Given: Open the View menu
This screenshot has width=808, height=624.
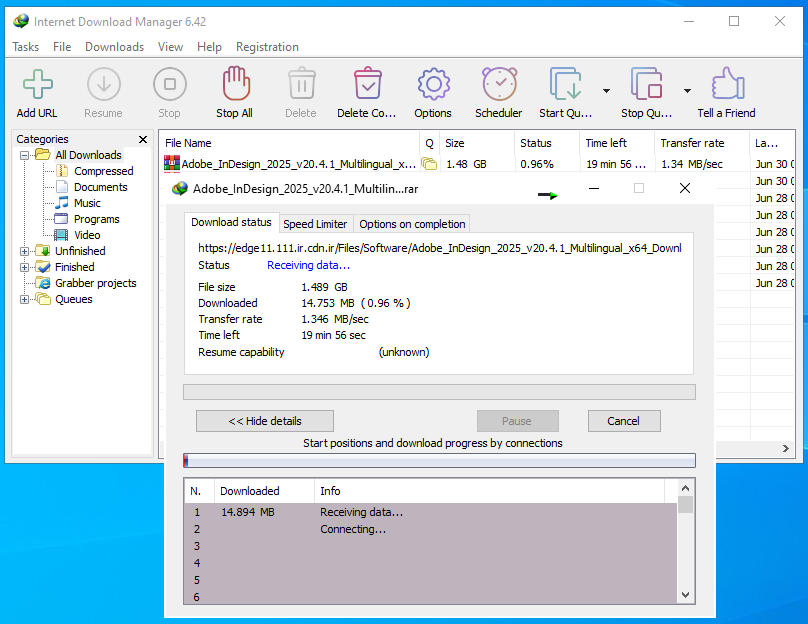Looking at the screenshot, I should 170,47.
